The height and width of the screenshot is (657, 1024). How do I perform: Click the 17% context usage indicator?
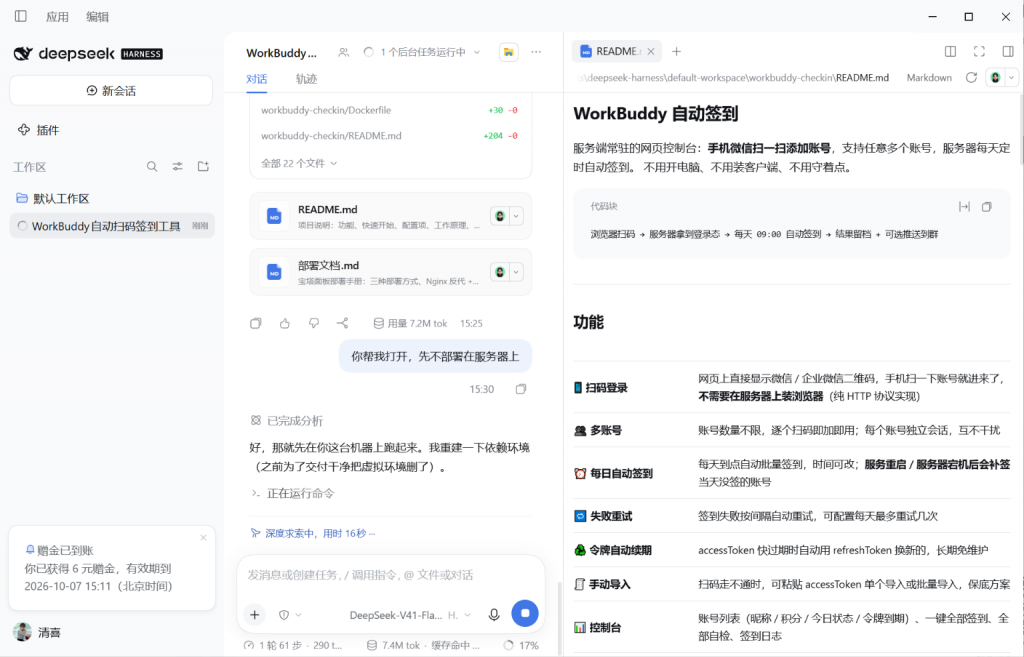(521, 645)
